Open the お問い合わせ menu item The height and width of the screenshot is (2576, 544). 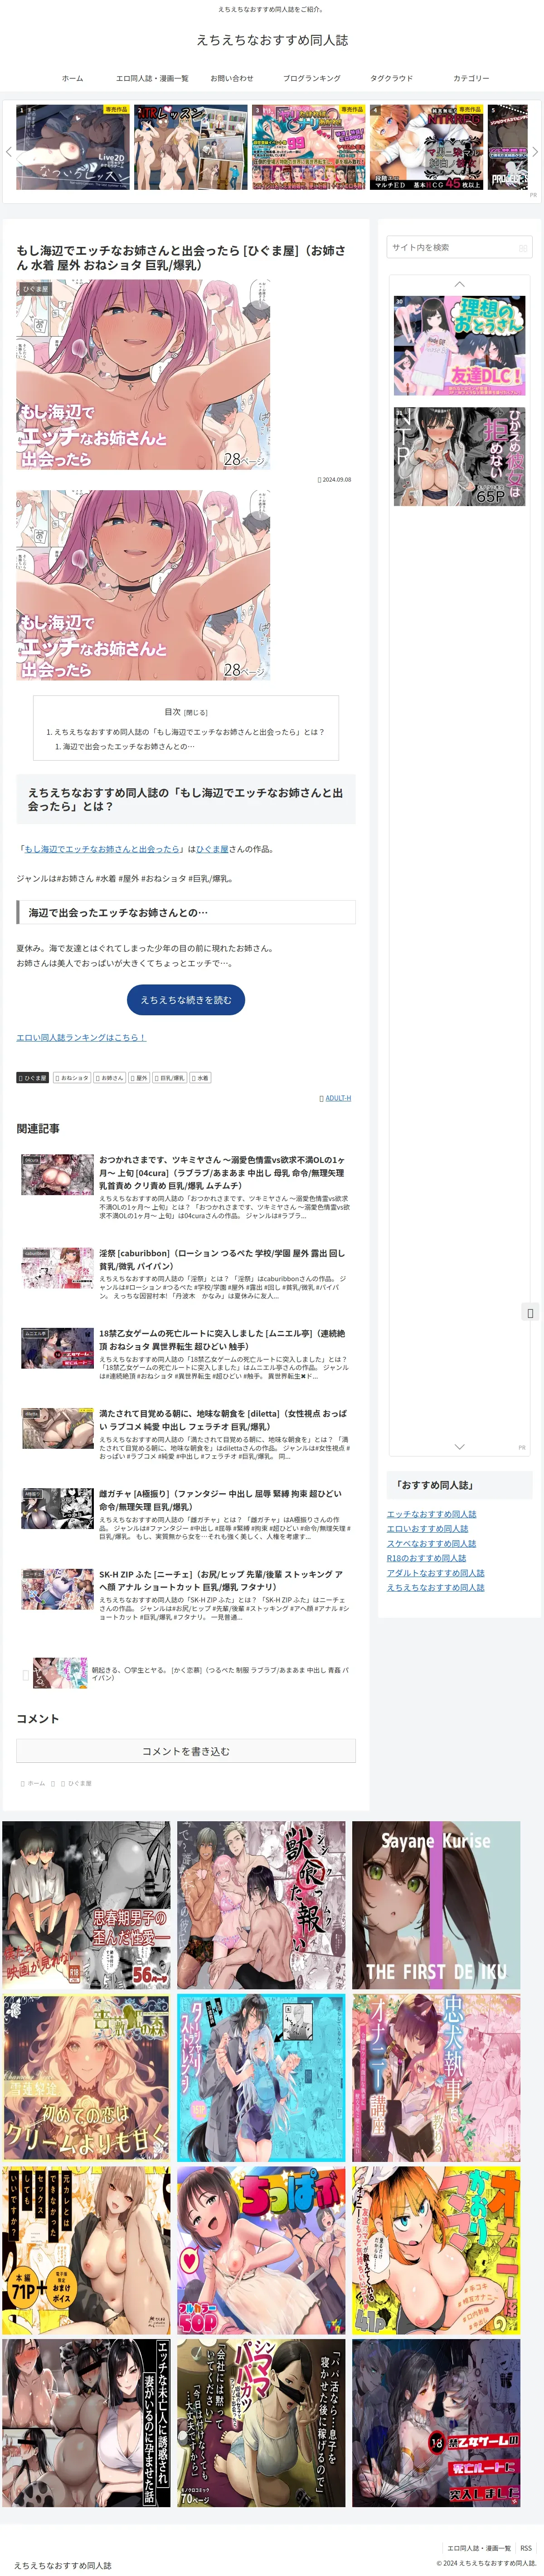[x=231, y=78]
